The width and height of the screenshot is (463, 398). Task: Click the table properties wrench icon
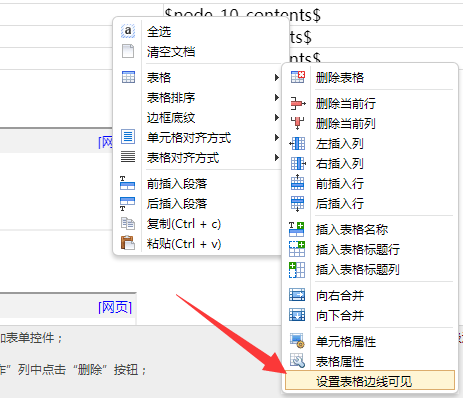[297, 361]
